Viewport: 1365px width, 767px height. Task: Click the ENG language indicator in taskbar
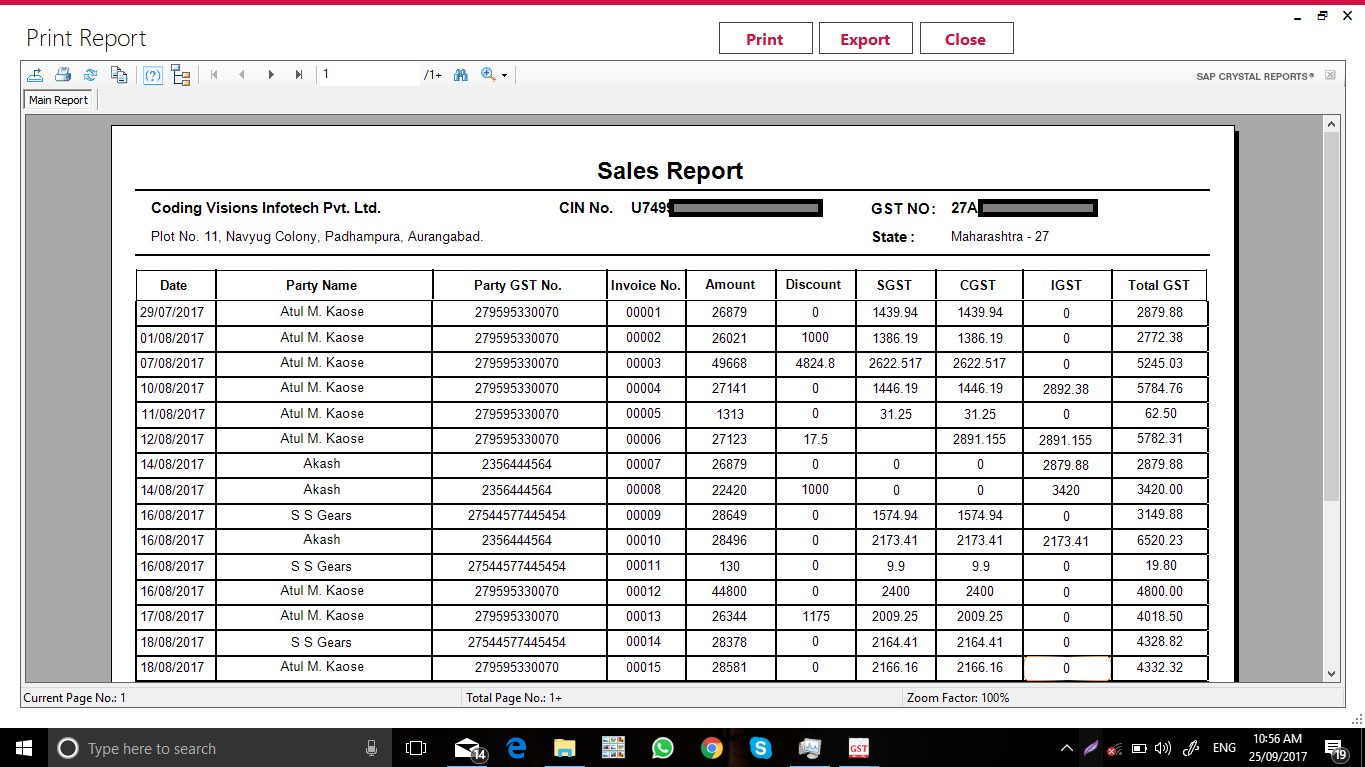tap(1224, 747)
